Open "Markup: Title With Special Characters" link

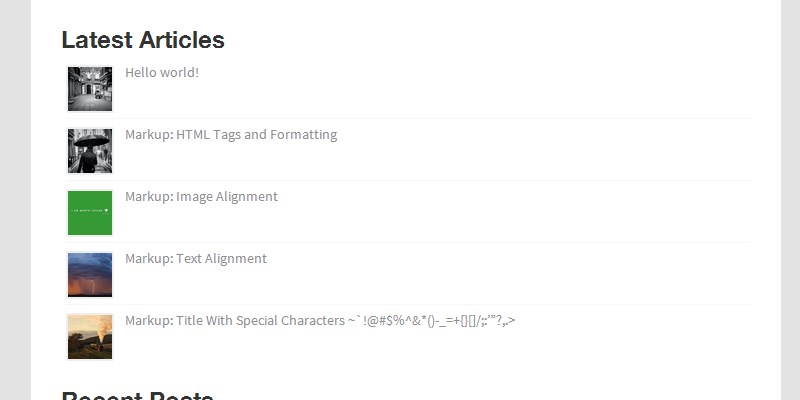[320, 320]
